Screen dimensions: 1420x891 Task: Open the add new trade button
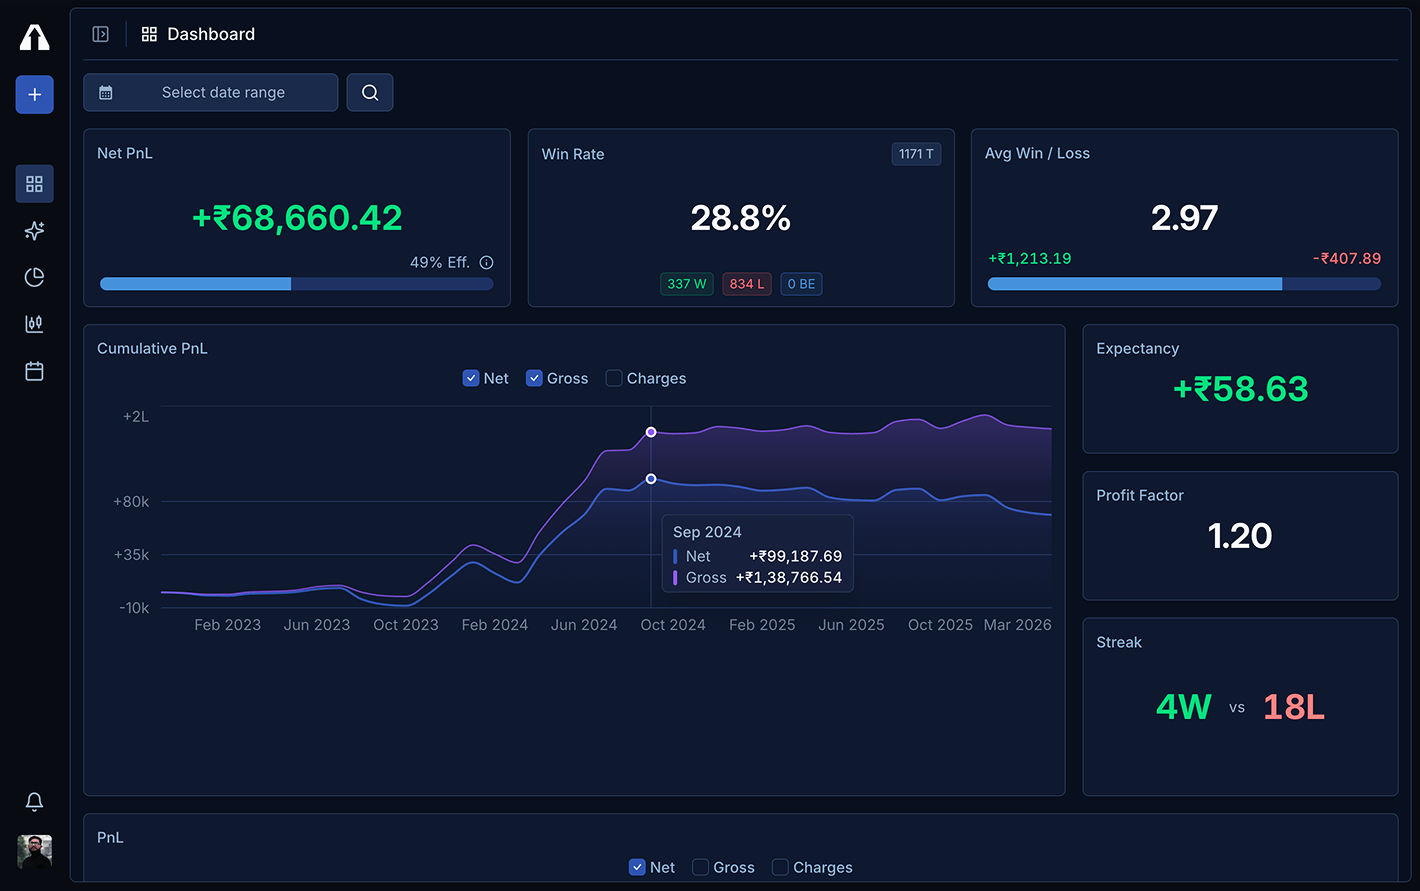coord(34,94)
